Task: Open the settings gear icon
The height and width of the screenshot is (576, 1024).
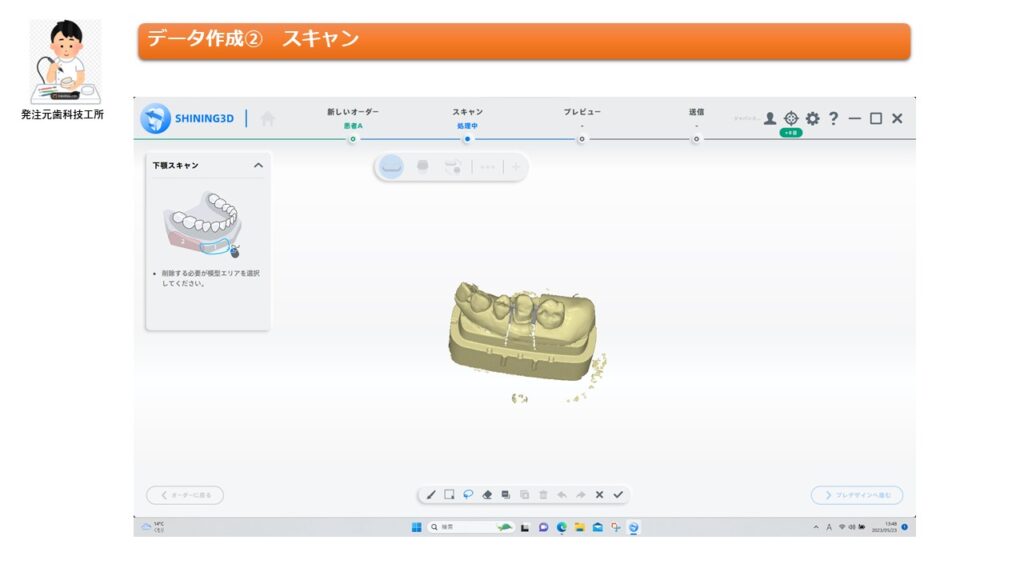Action: point(812,118)
